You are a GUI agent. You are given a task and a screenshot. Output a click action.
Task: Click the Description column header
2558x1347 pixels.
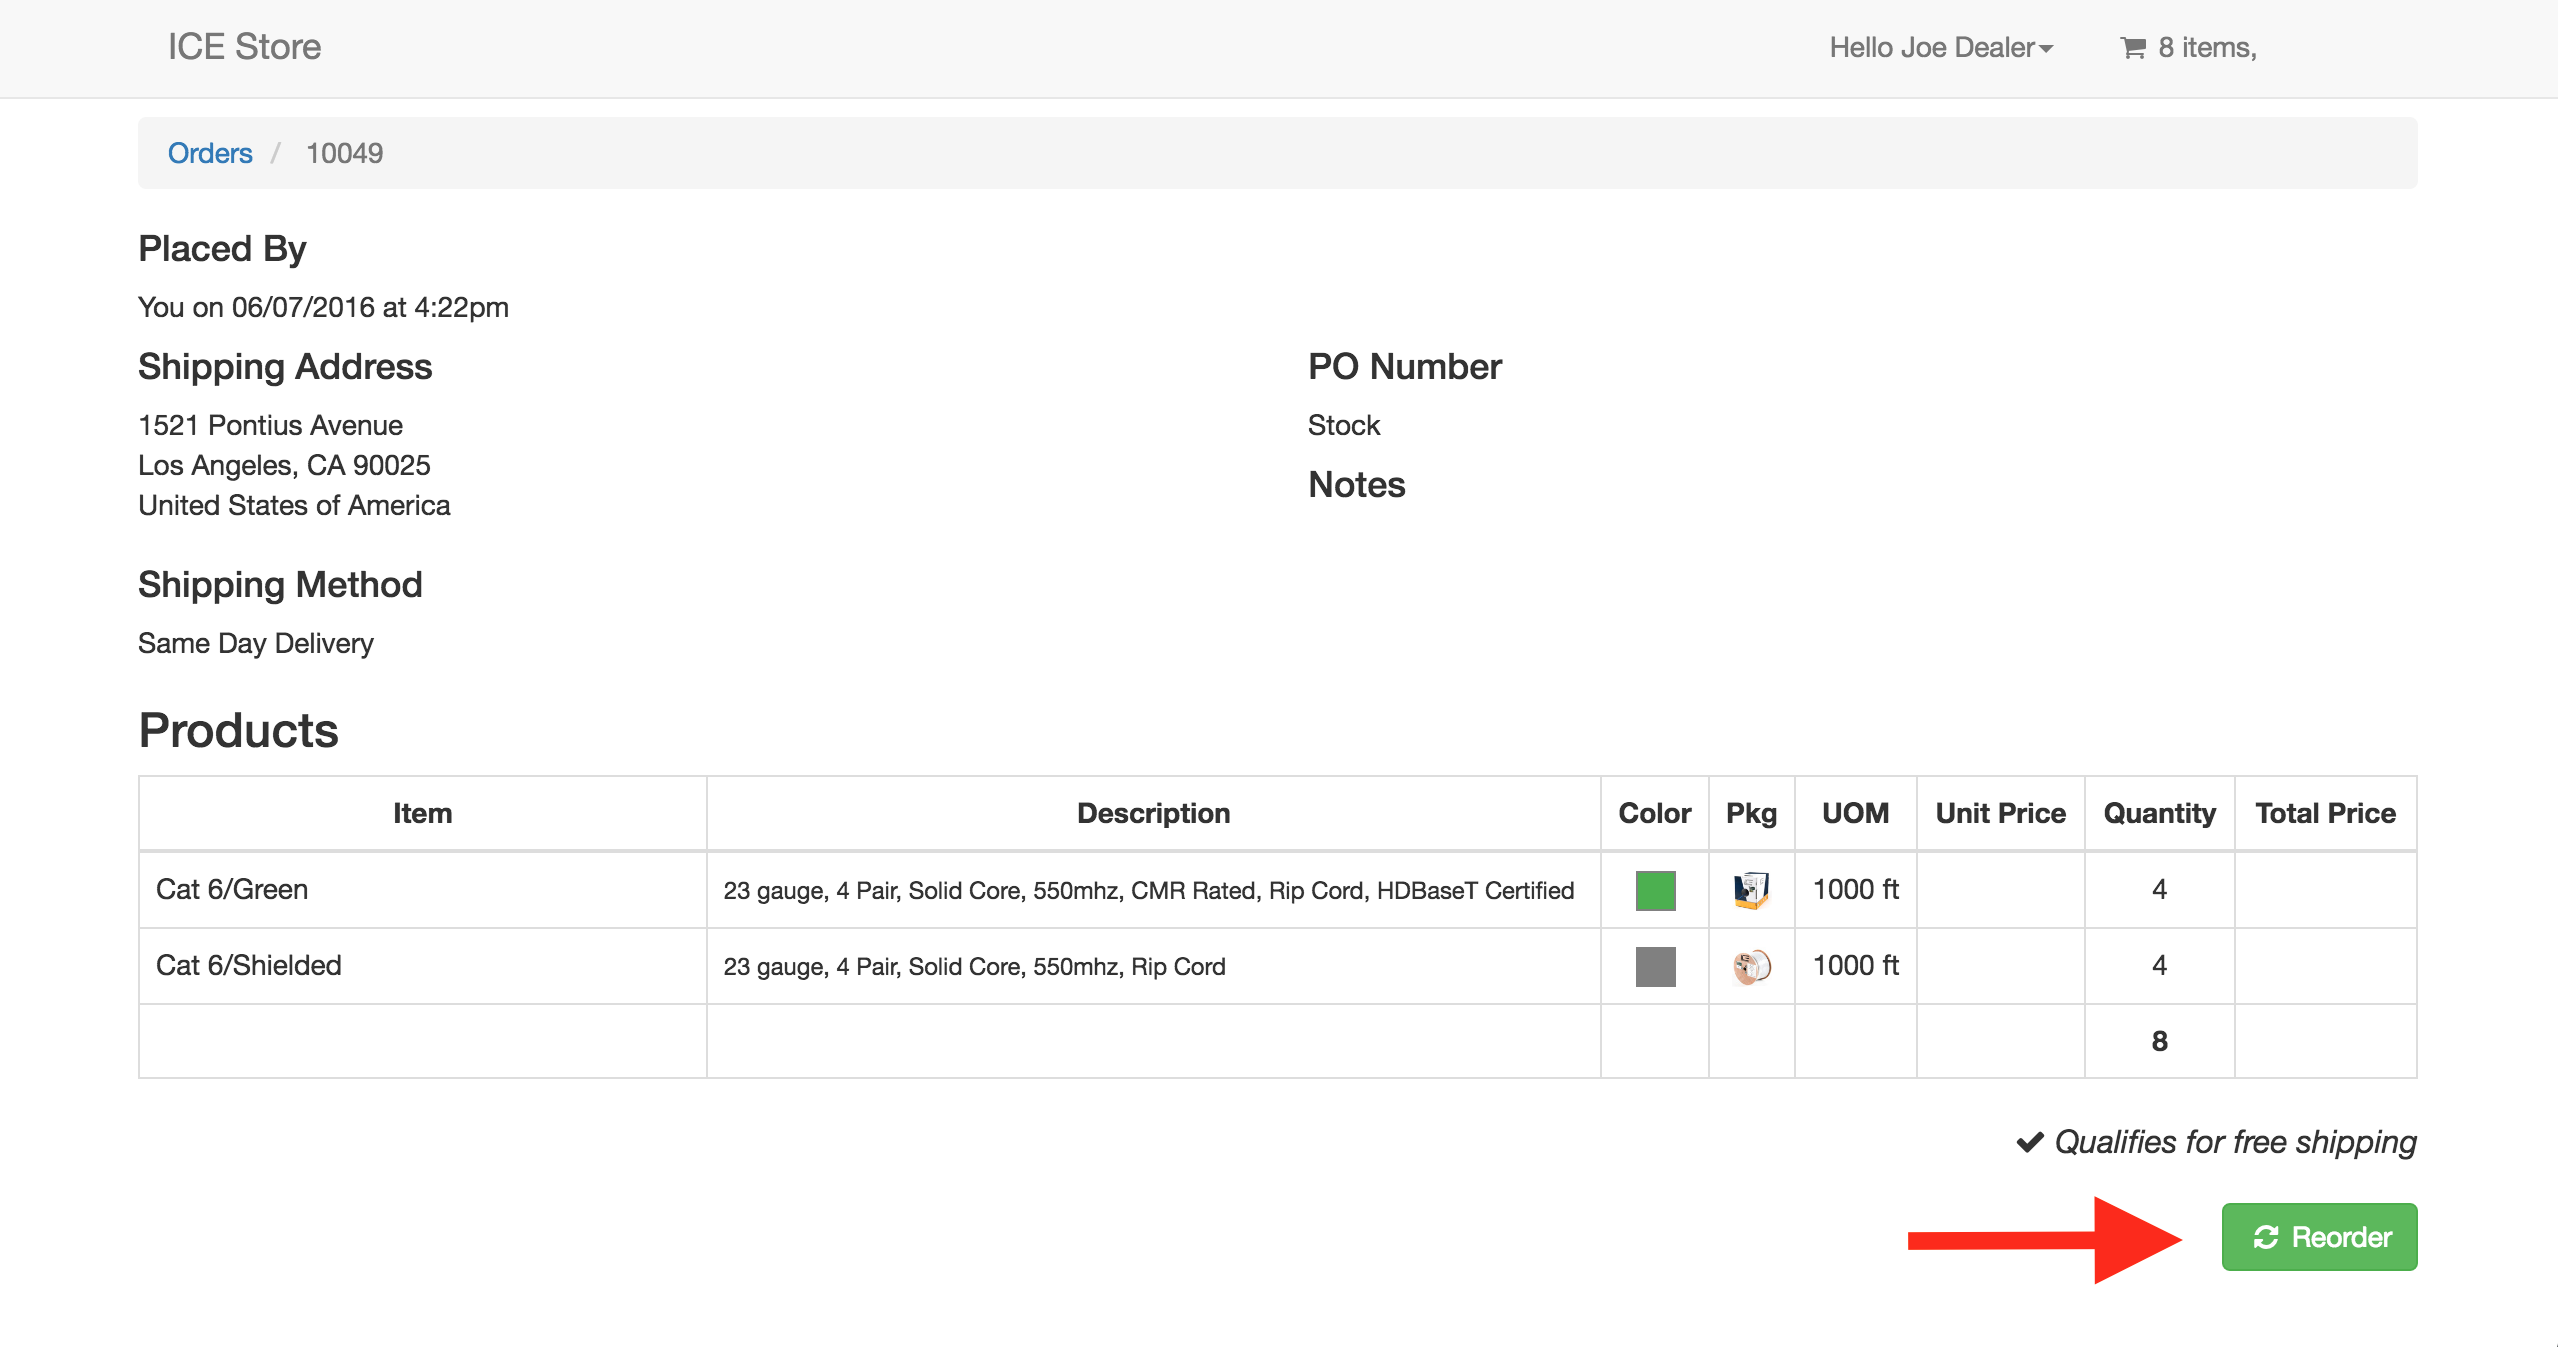tap(1153, 813)
